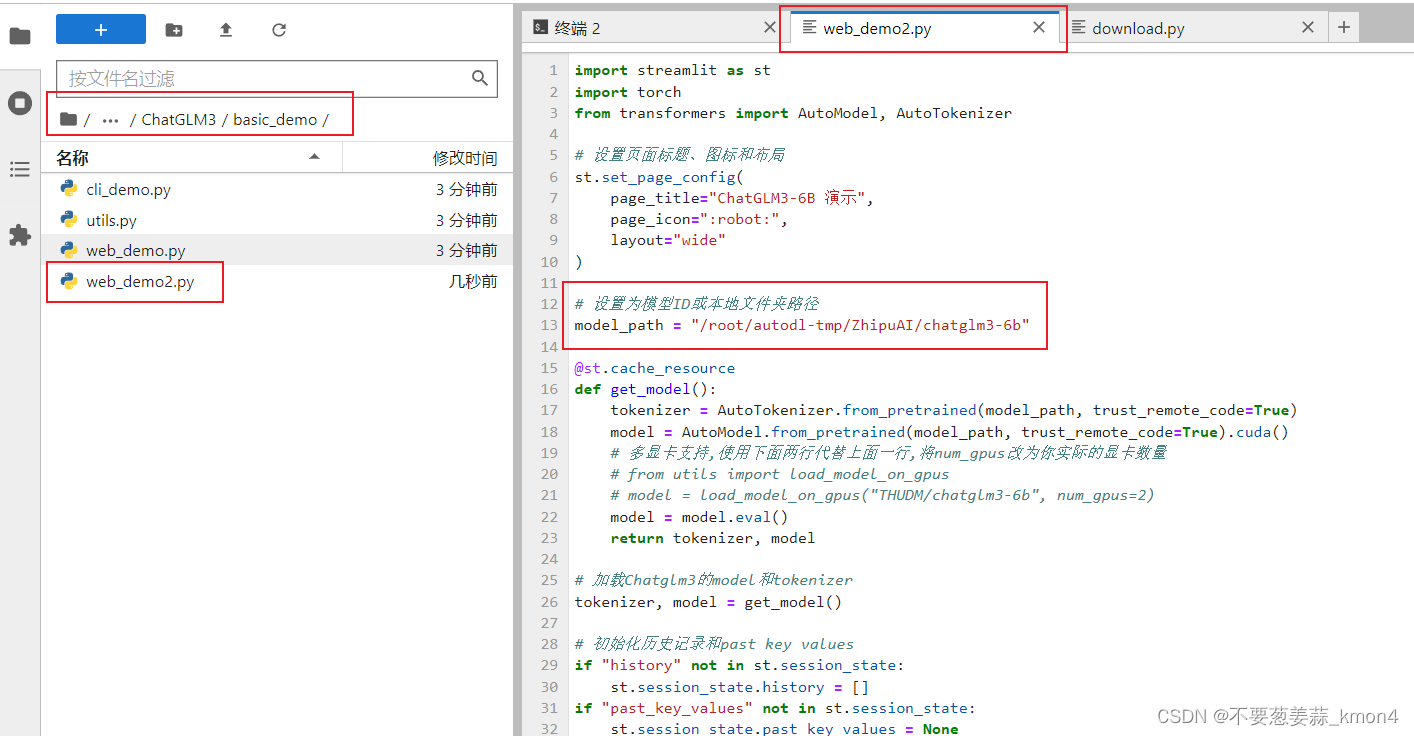Click the page_title value "ChatGLM3-6B 演示"
This screenshot has width=1414, height=736.
coord(787,198)
